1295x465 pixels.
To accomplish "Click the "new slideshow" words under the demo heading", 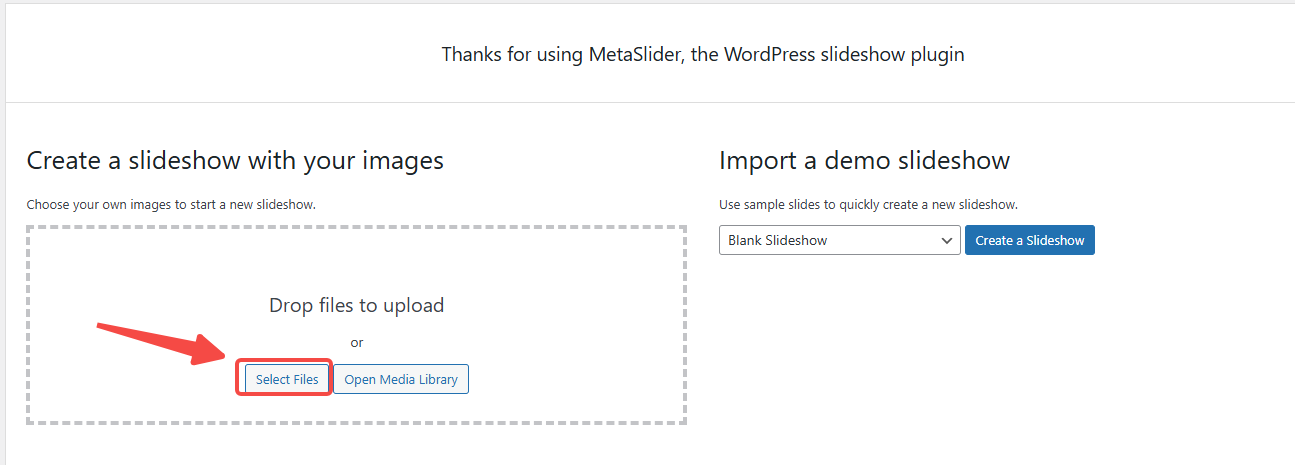I will tap(977, 205).
